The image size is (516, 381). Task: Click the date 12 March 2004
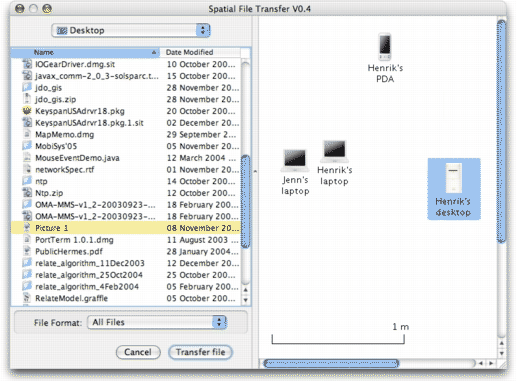click(196, 158)
